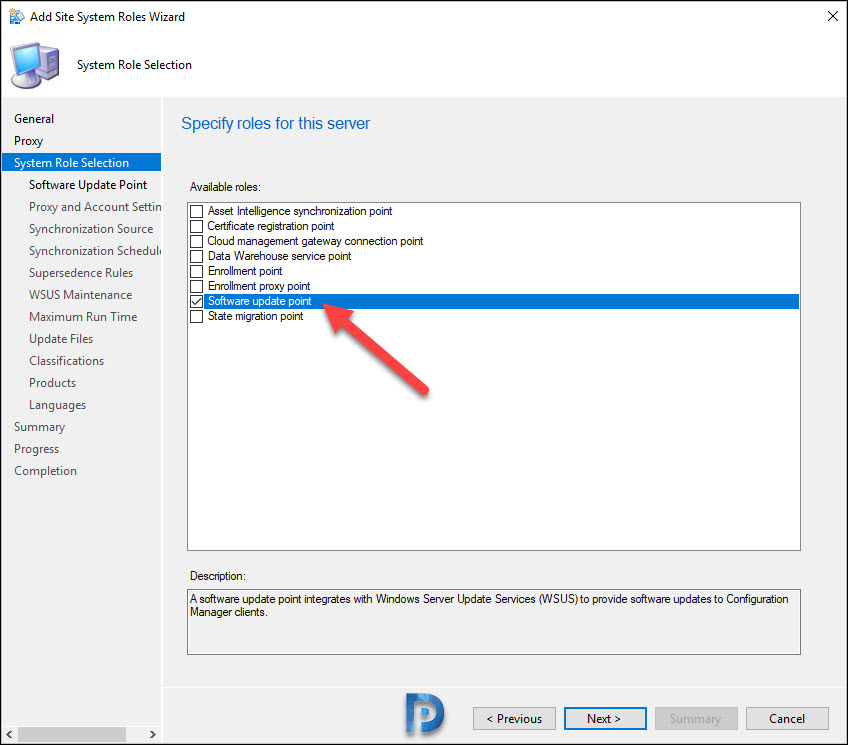This screenshot has height=745, width=848.
Task: Check Certificate registration point
Action: (197, 226)
